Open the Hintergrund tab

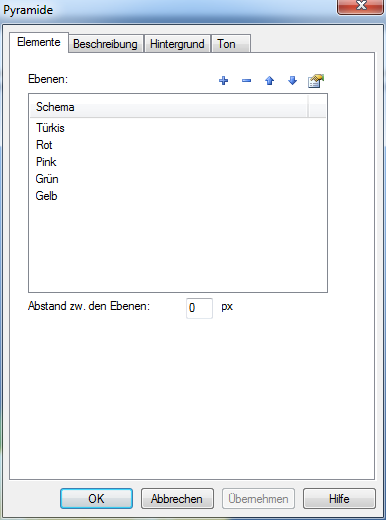(177, 44)
